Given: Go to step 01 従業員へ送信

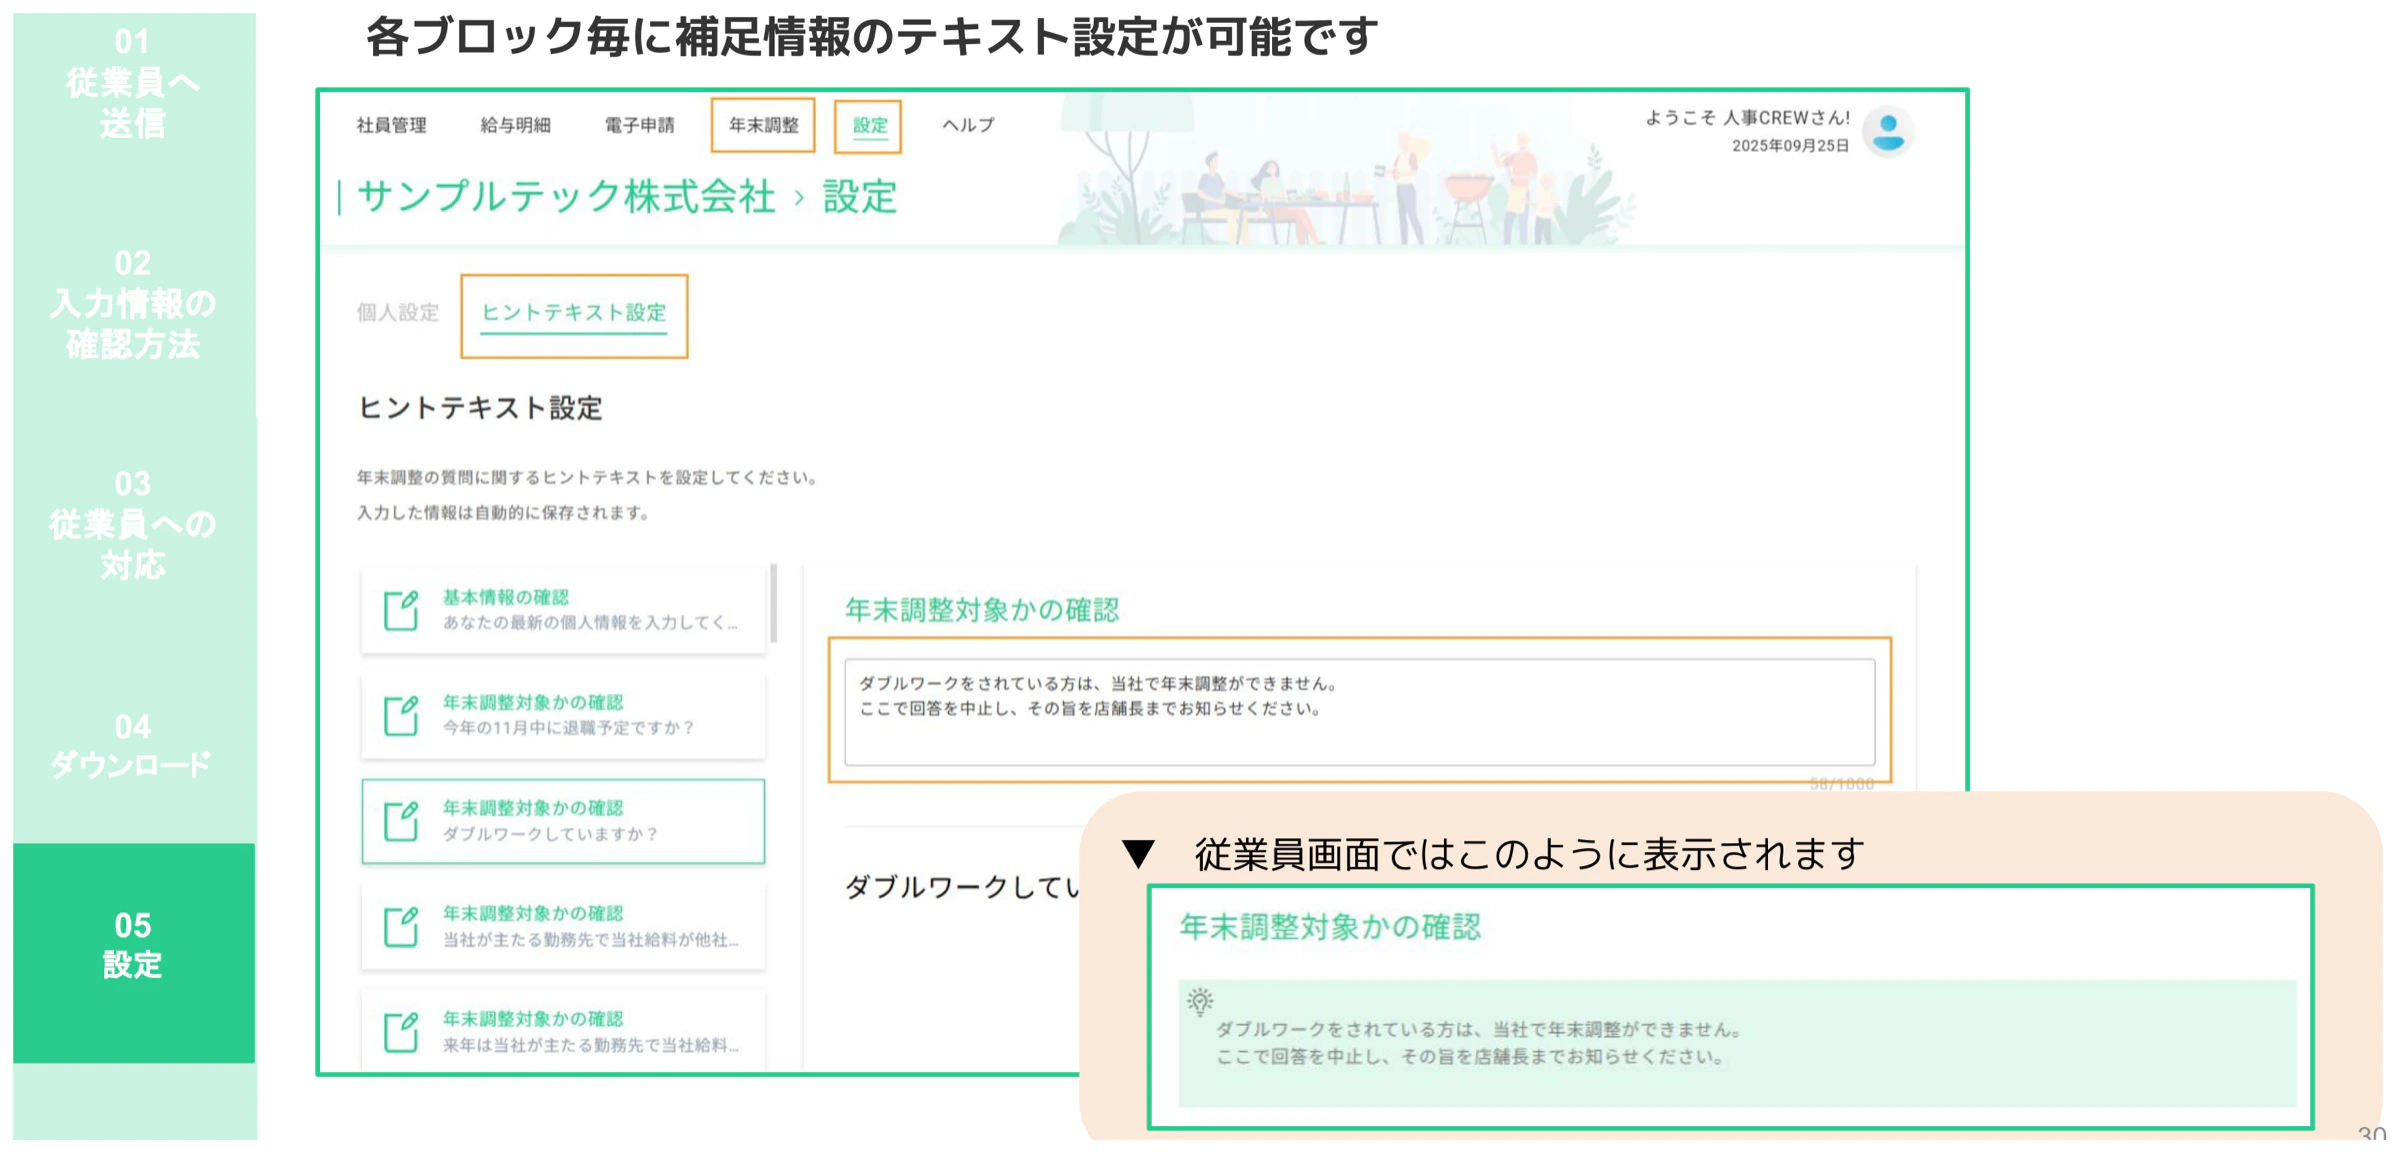Looking at the screenshot, I should tap(133, 83).
